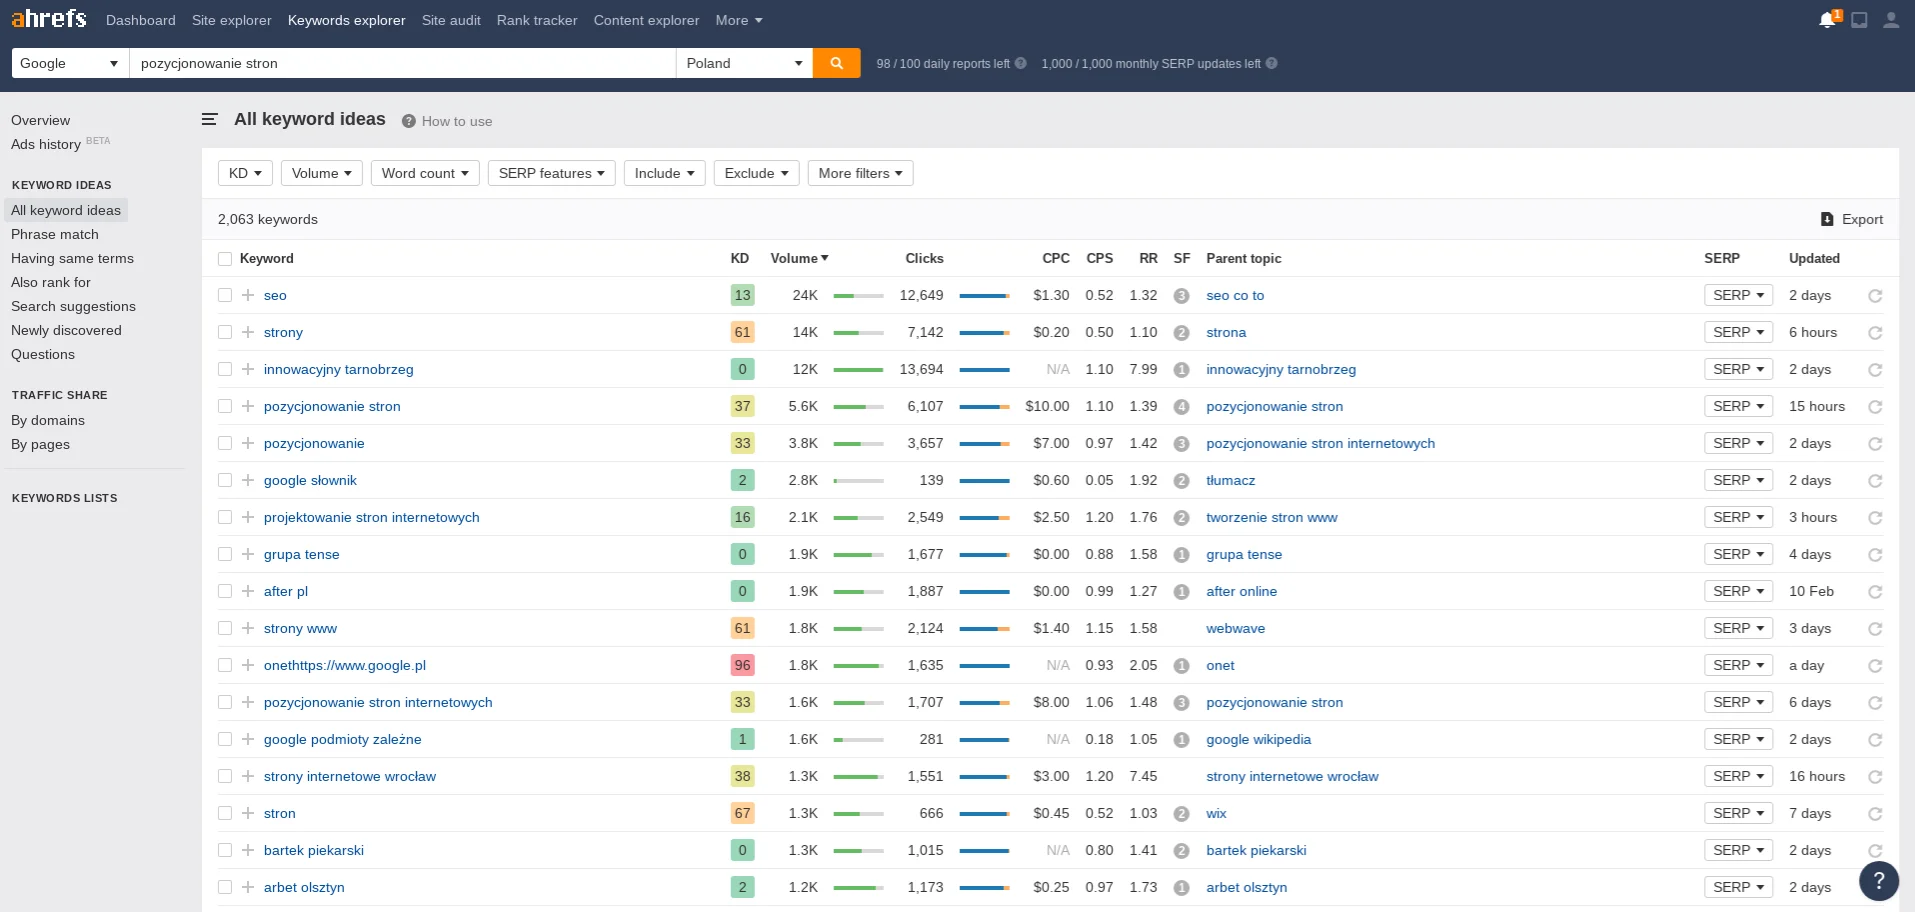The width and height of the screenshot is (1915, 912).
Task: Refresh the strony keyword row
Action: [1875, 333]
